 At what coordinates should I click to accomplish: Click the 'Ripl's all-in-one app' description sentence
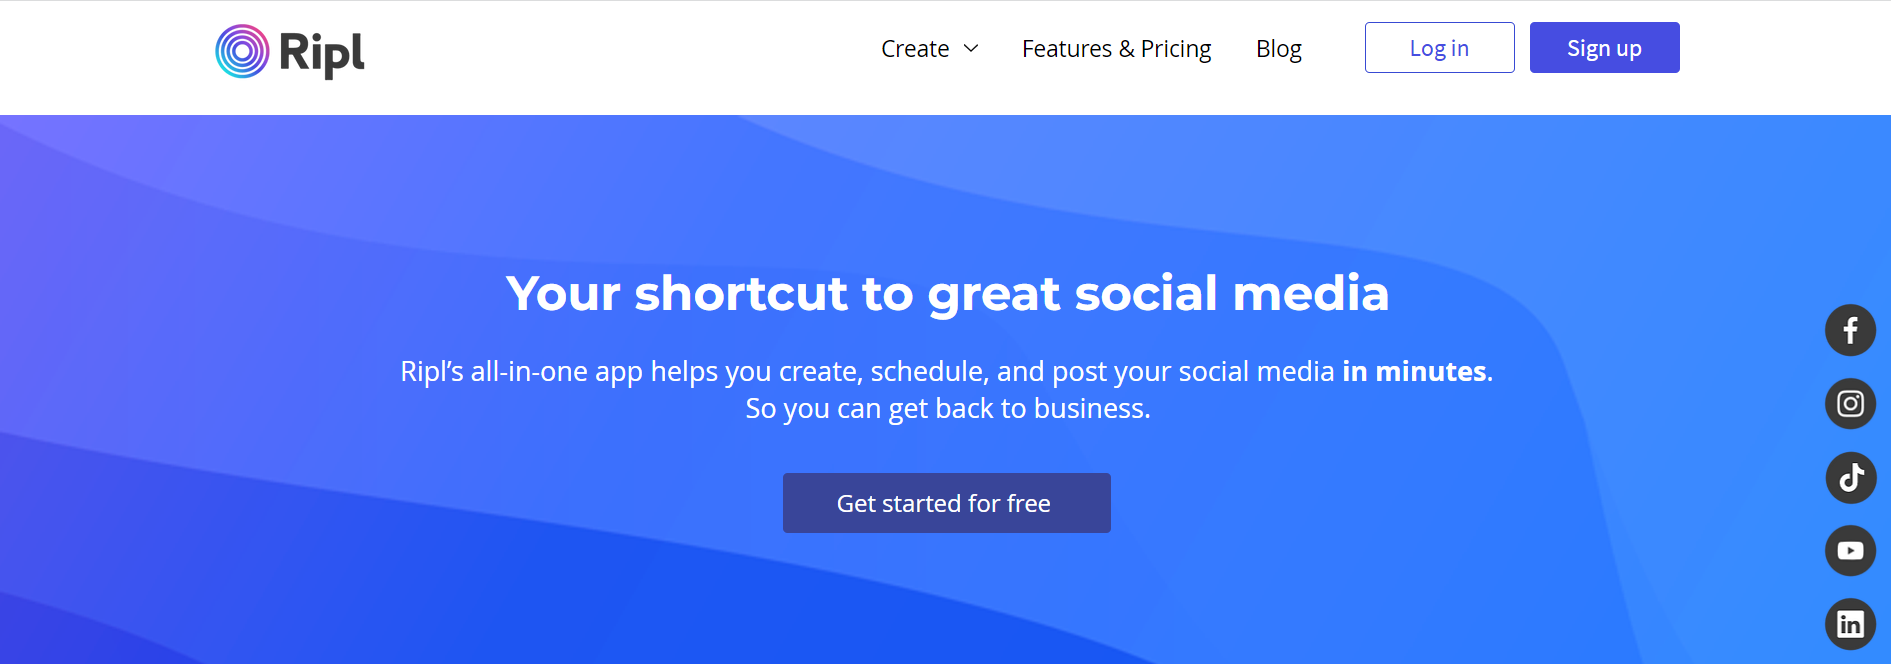click(x=946, y=372)
